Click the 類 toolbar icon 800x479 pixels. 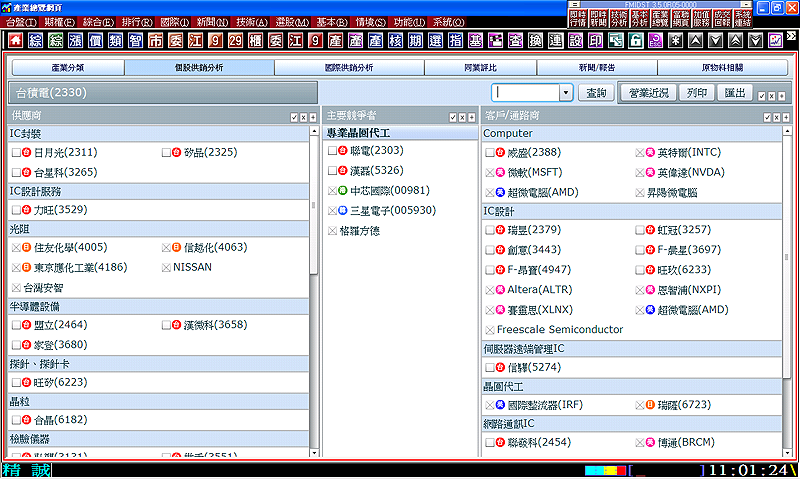coord(115,40)
